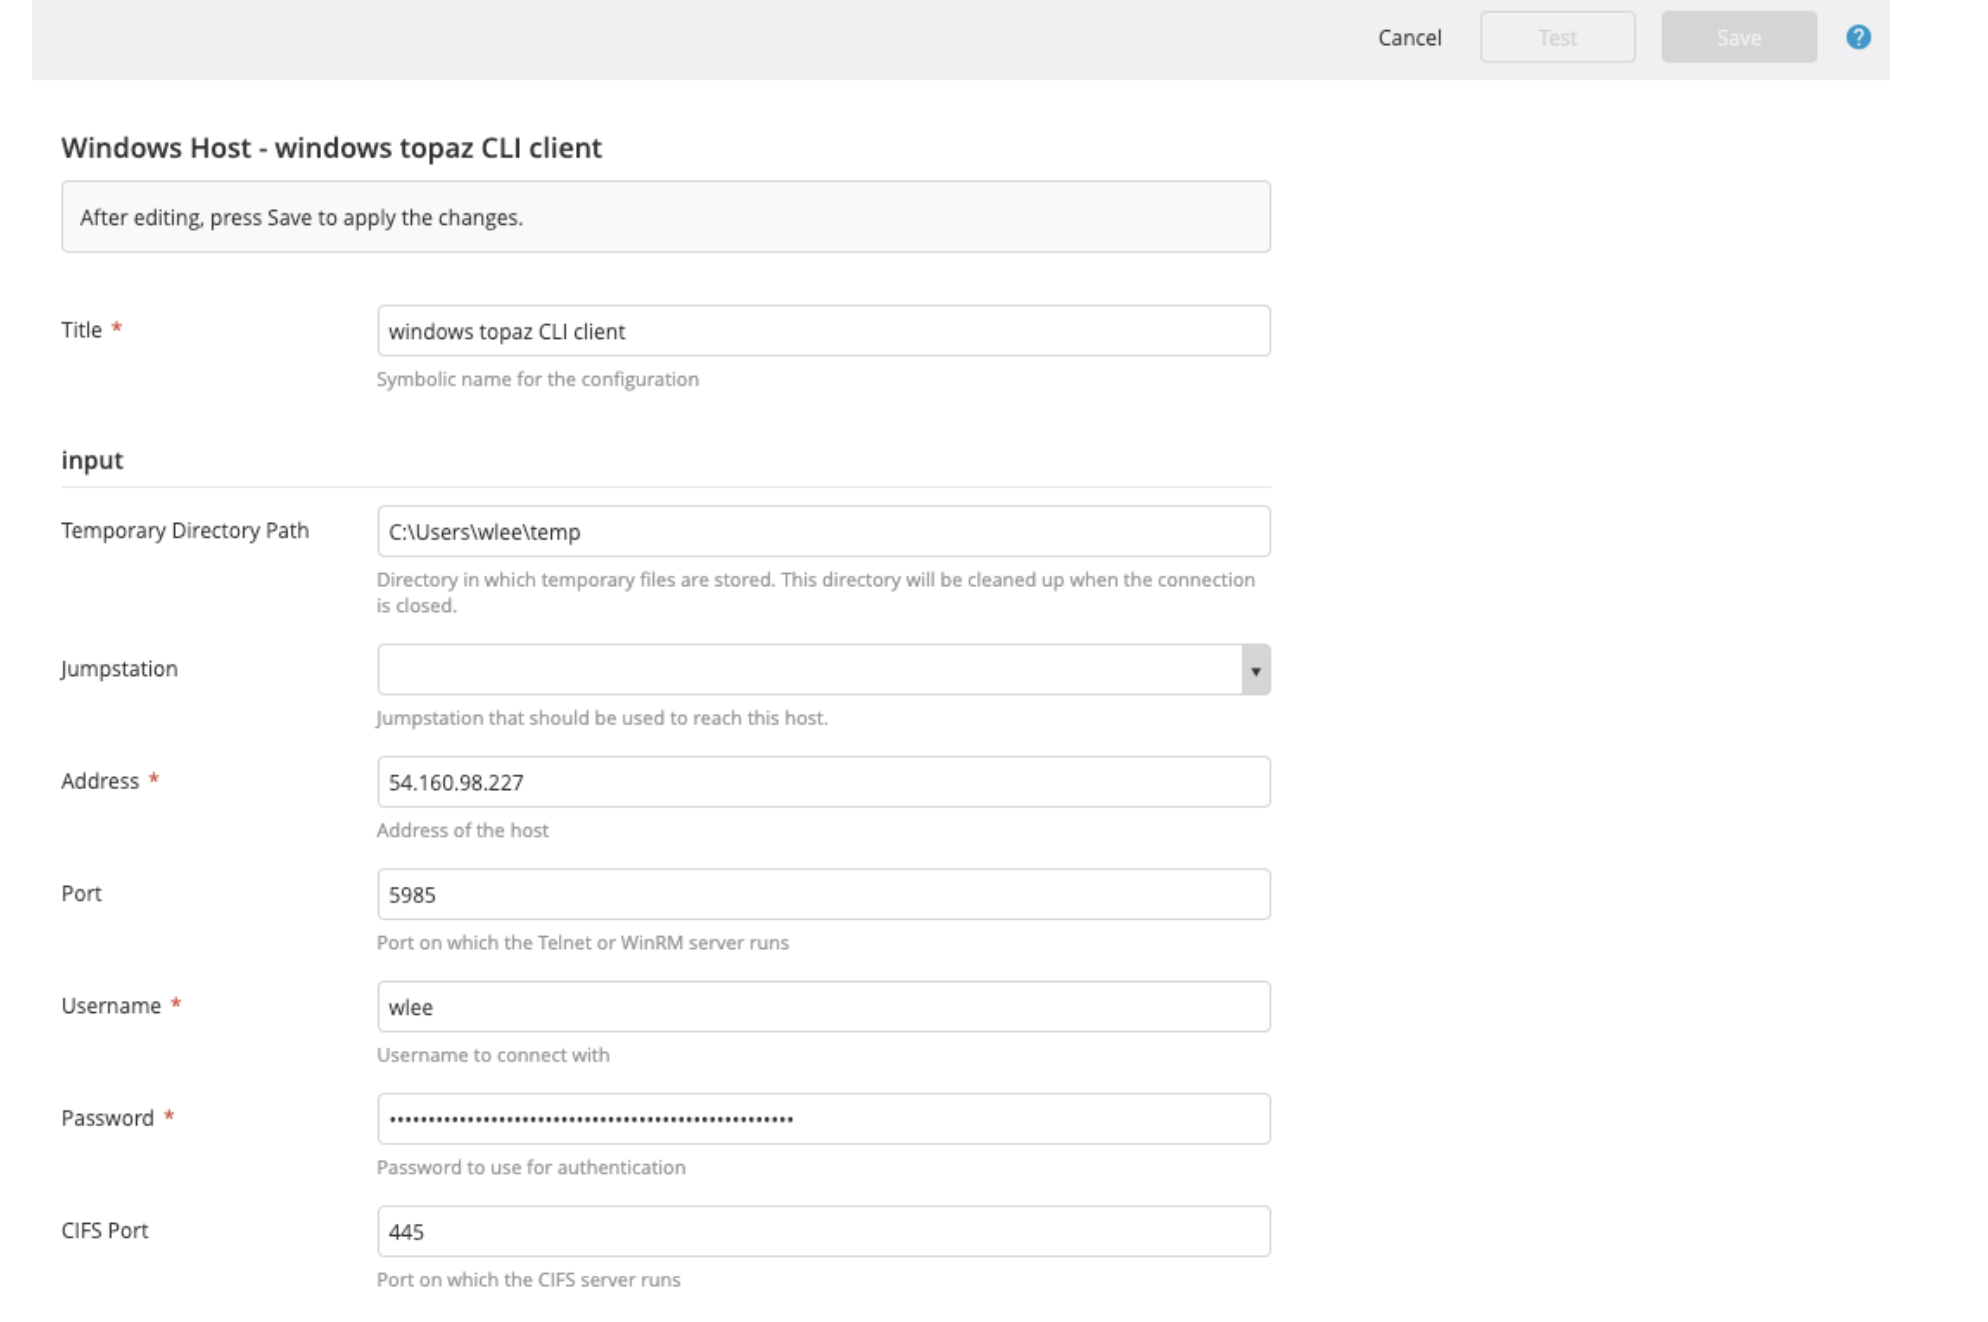Focus the Title input field
The image size is (1988, 1322).
click(823, 331)
